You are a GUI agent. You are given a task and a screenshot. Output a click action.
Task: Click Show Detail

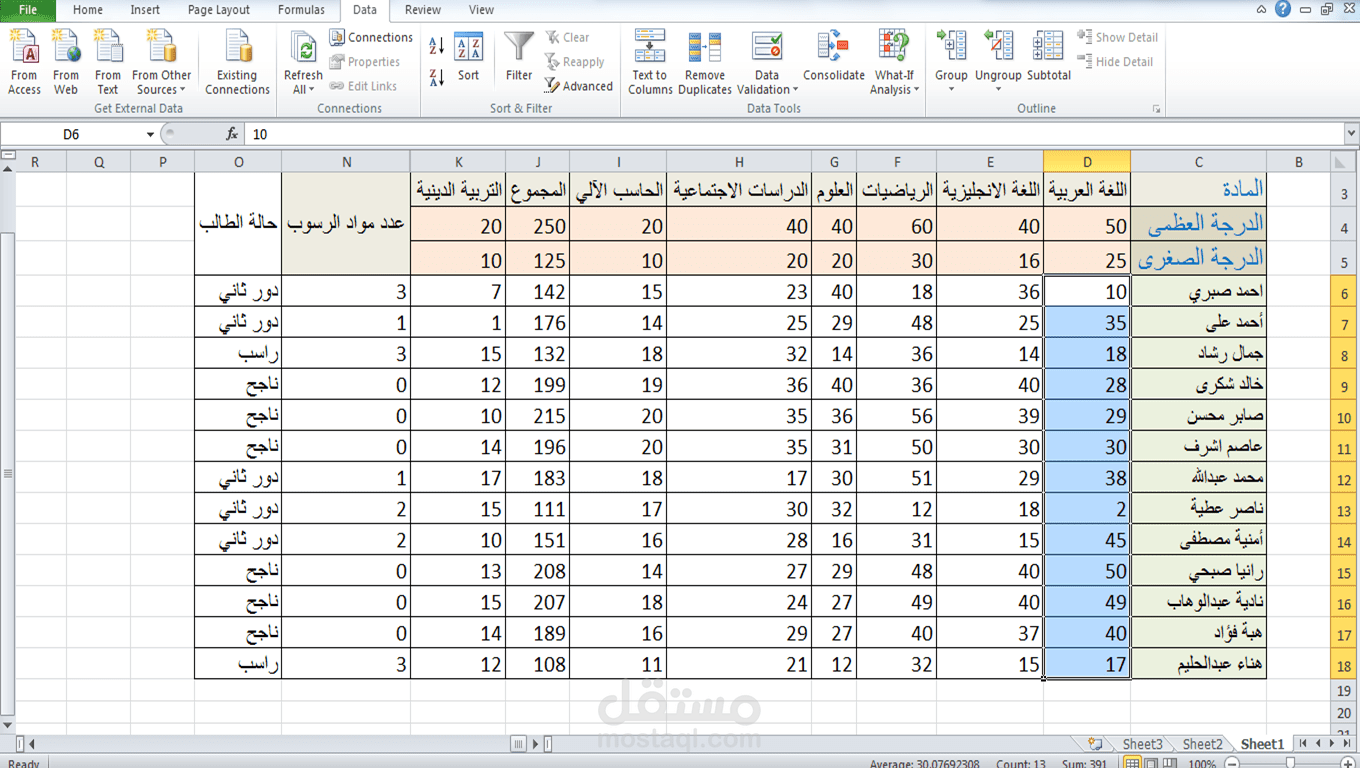pyautogui.click(x=1117, y=37)
